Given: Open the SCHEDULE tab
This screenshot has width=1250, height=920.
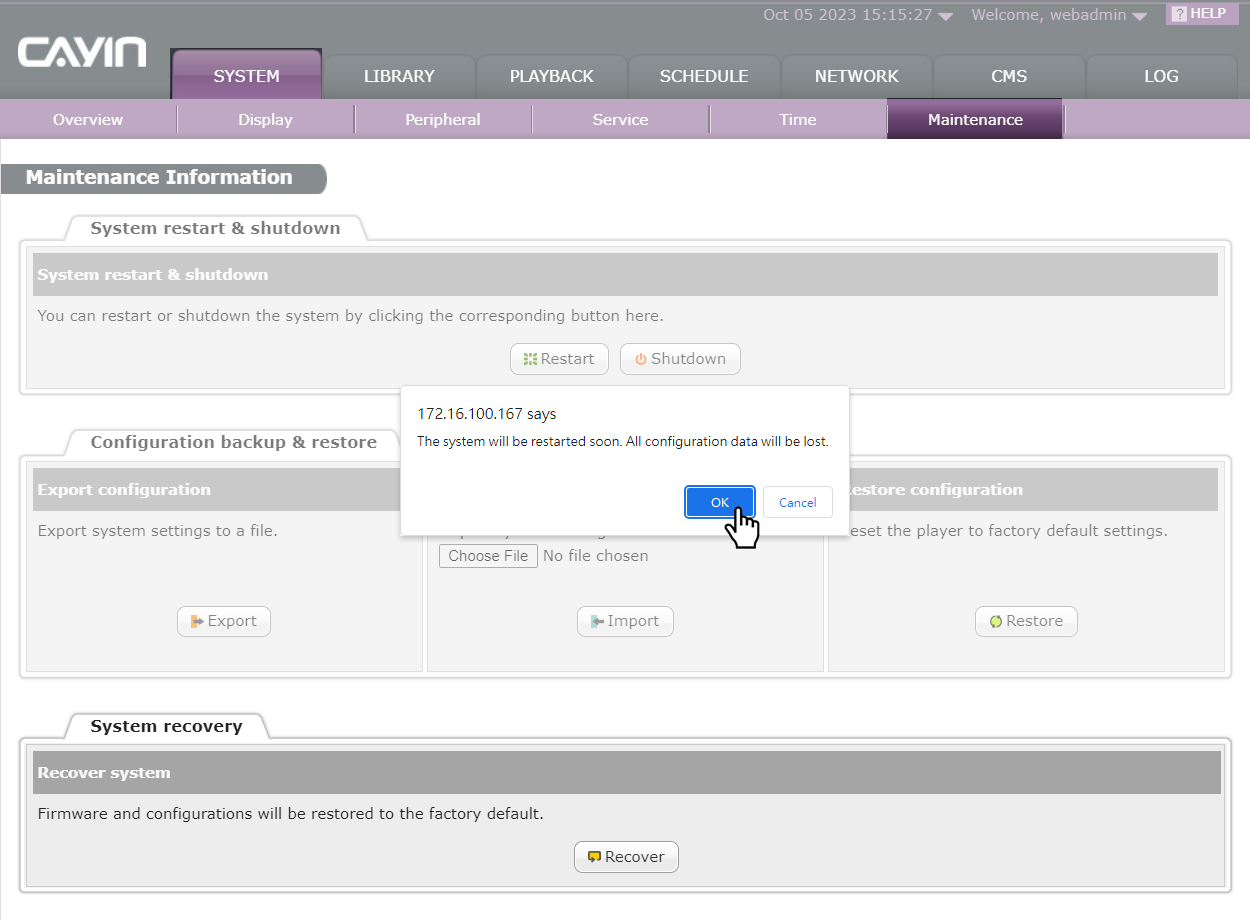Looking at the screenshot, I should [x=704, y=76].
